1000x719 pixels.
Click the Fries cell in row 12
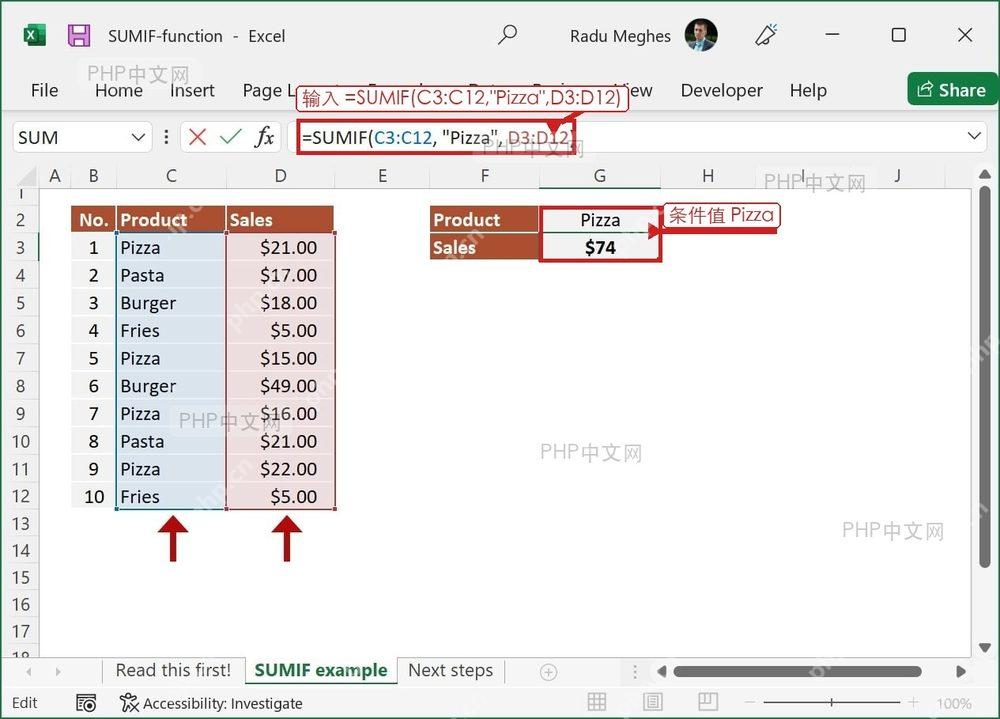pyautogui.click(x=171, y=496)
